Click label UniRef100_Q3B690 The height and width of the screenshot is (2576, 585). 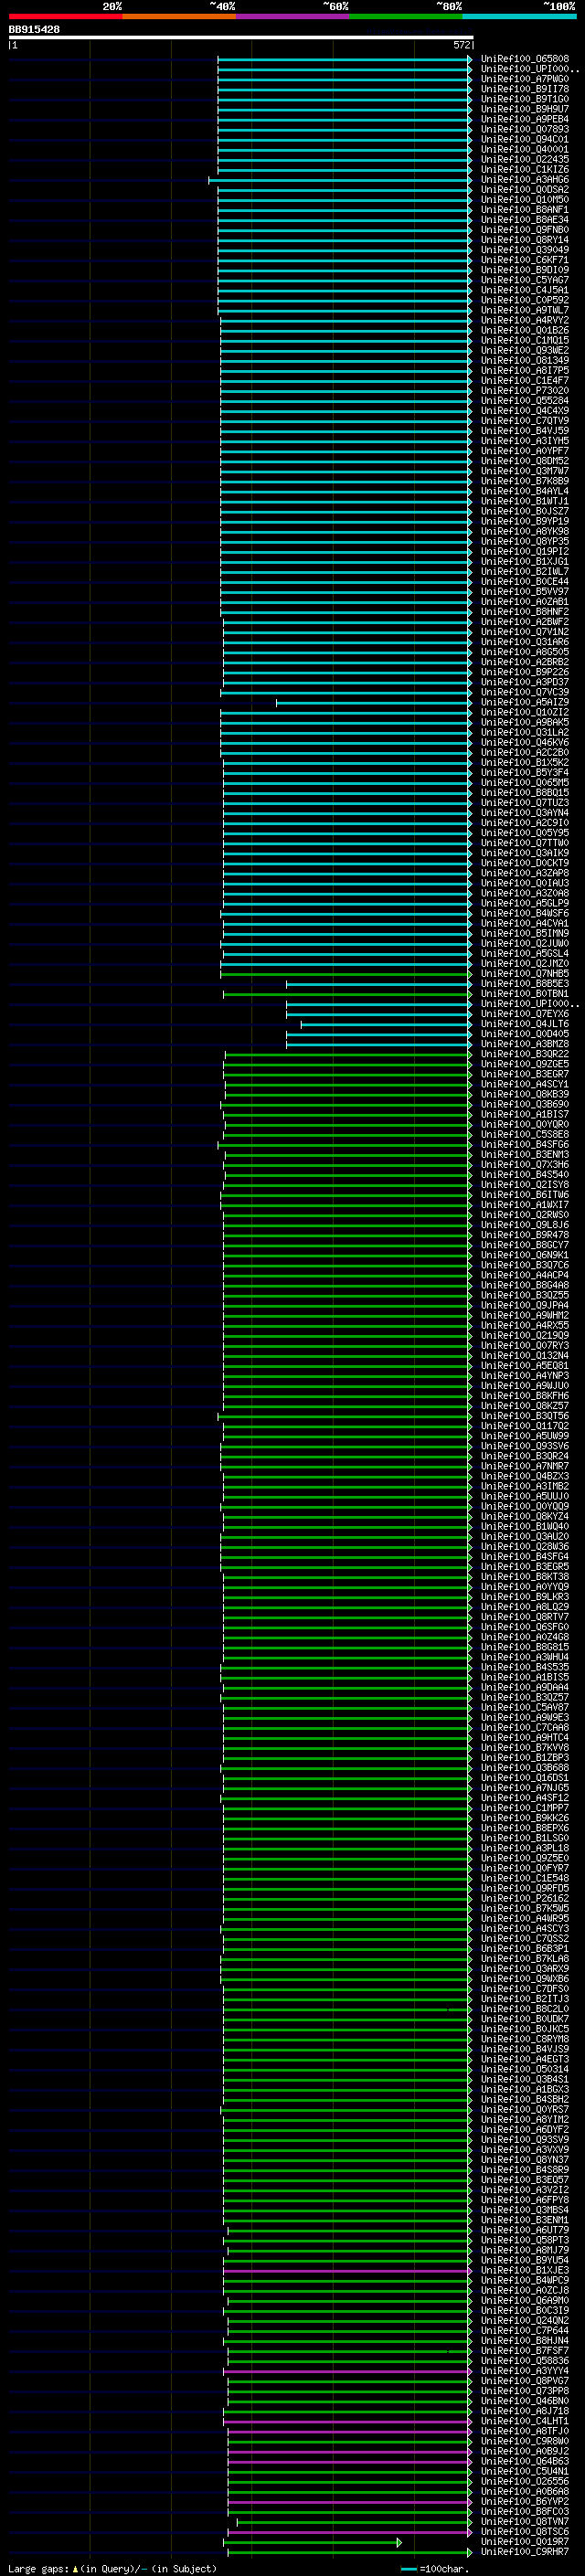524,1104
